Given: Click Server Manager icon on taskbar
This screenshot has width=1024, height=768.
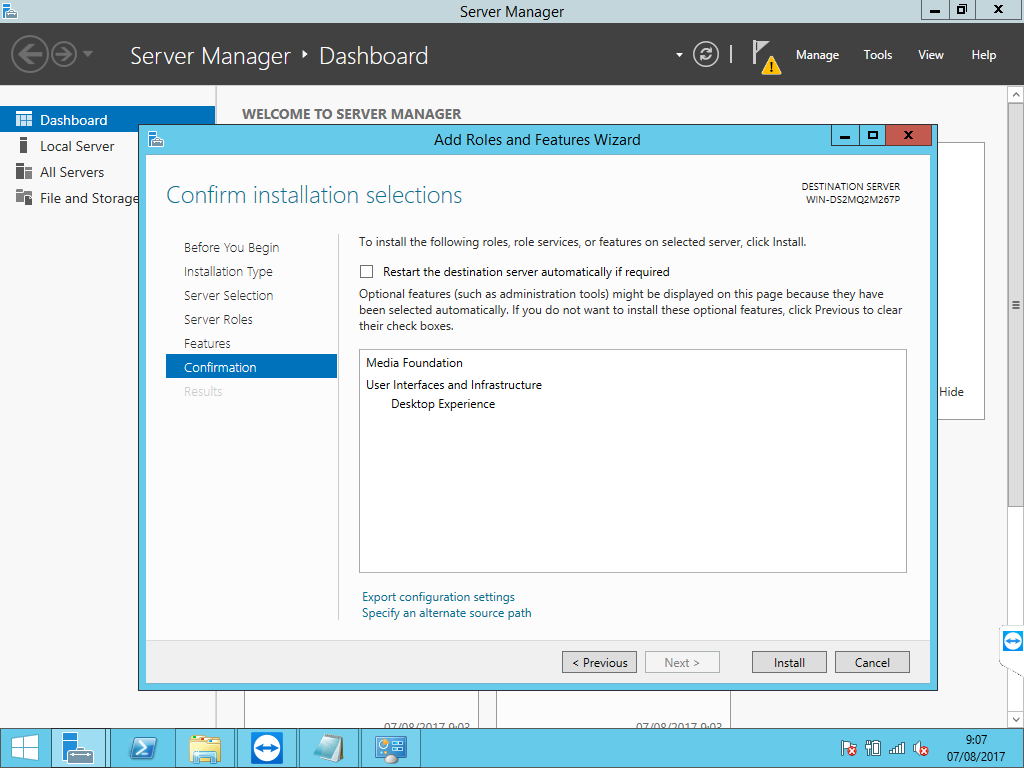Looking at the screenshot, I should tap(78, 748).
